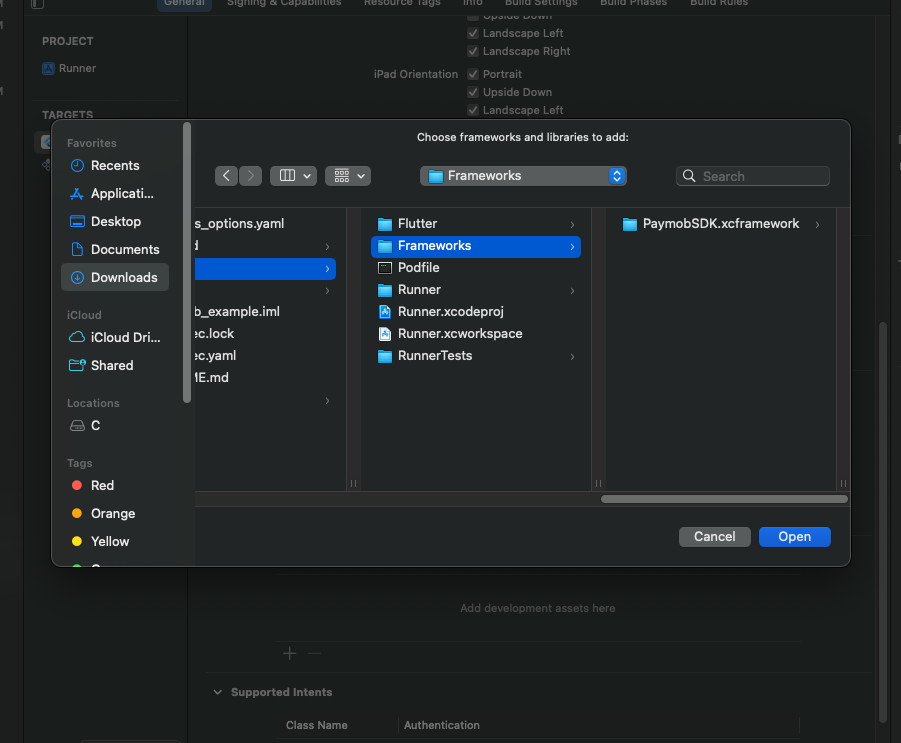Open the RunnerTests folder

(x=476, y=356)
